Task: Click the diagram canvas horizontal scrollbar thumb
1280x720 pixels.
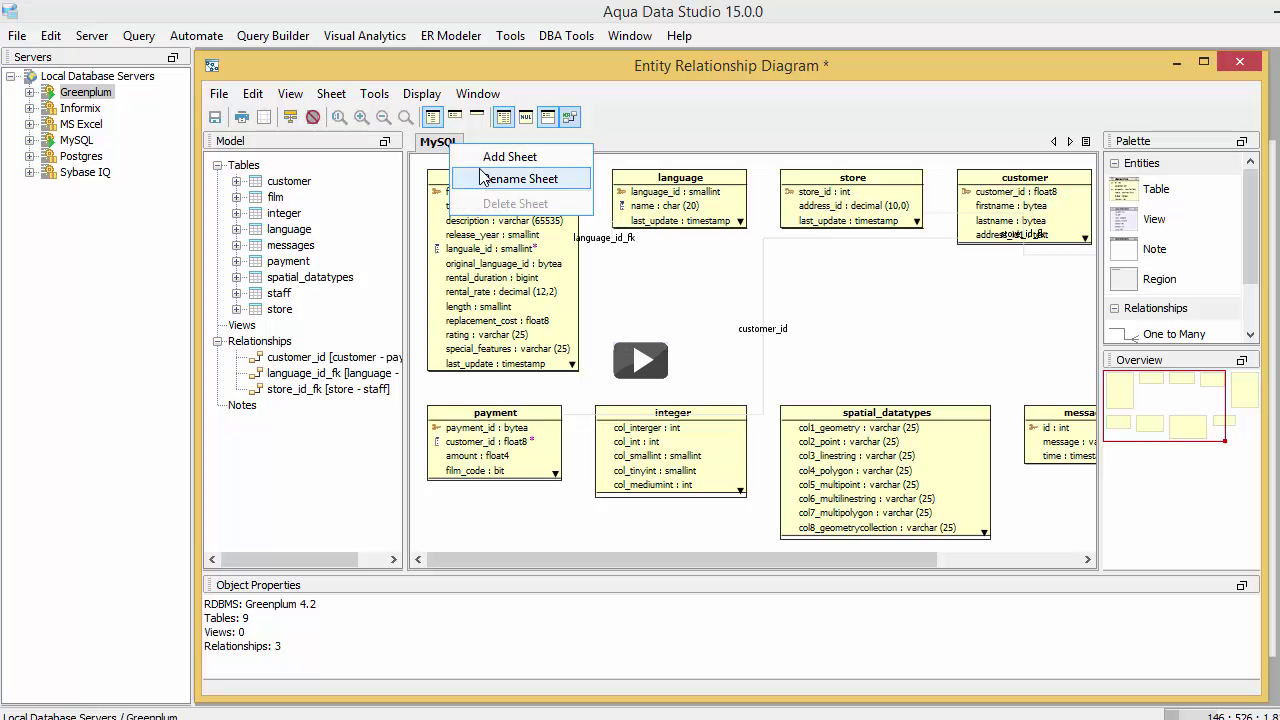Action: coord(682,560)
